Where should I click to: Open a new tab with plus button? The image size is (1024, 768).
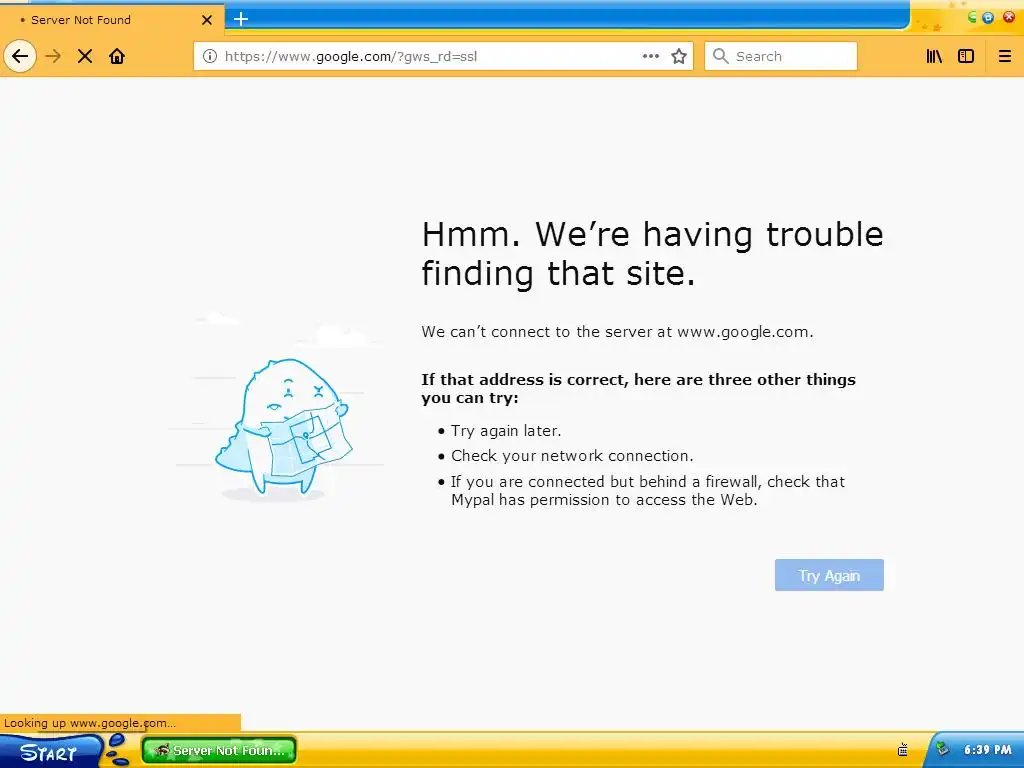241,19
